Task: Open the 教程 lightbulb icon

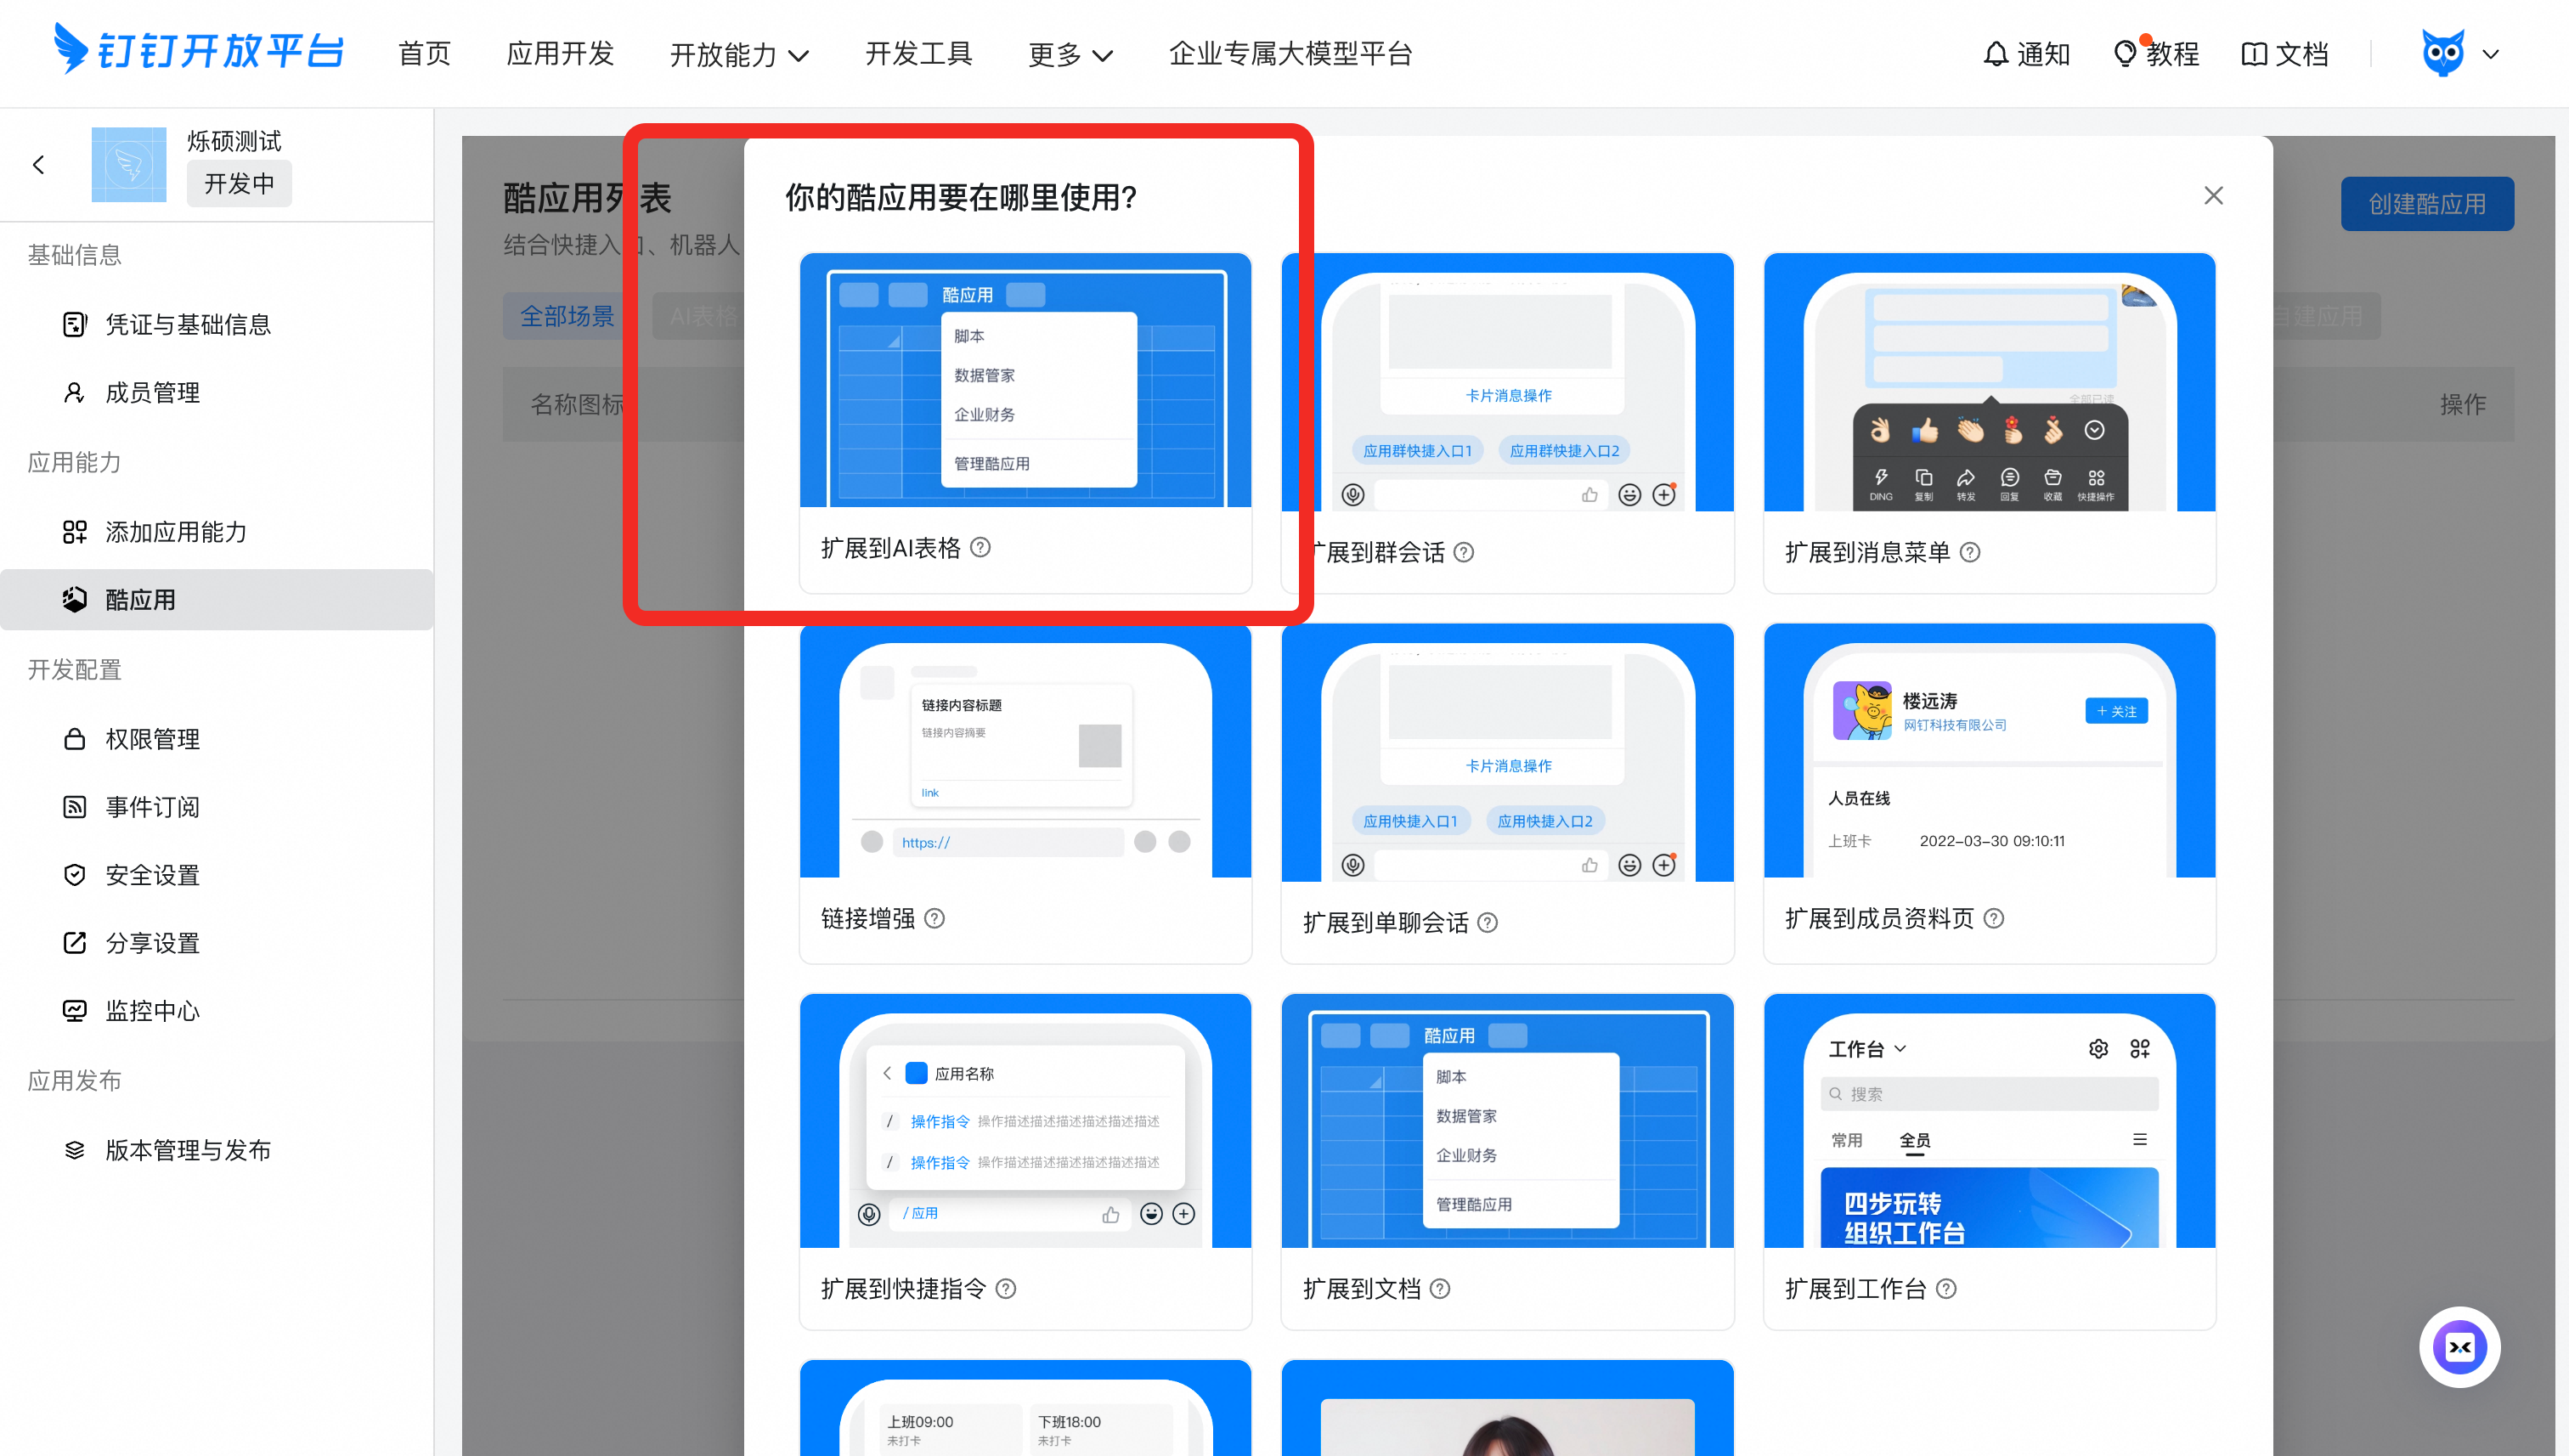Action: point(2125,53)
